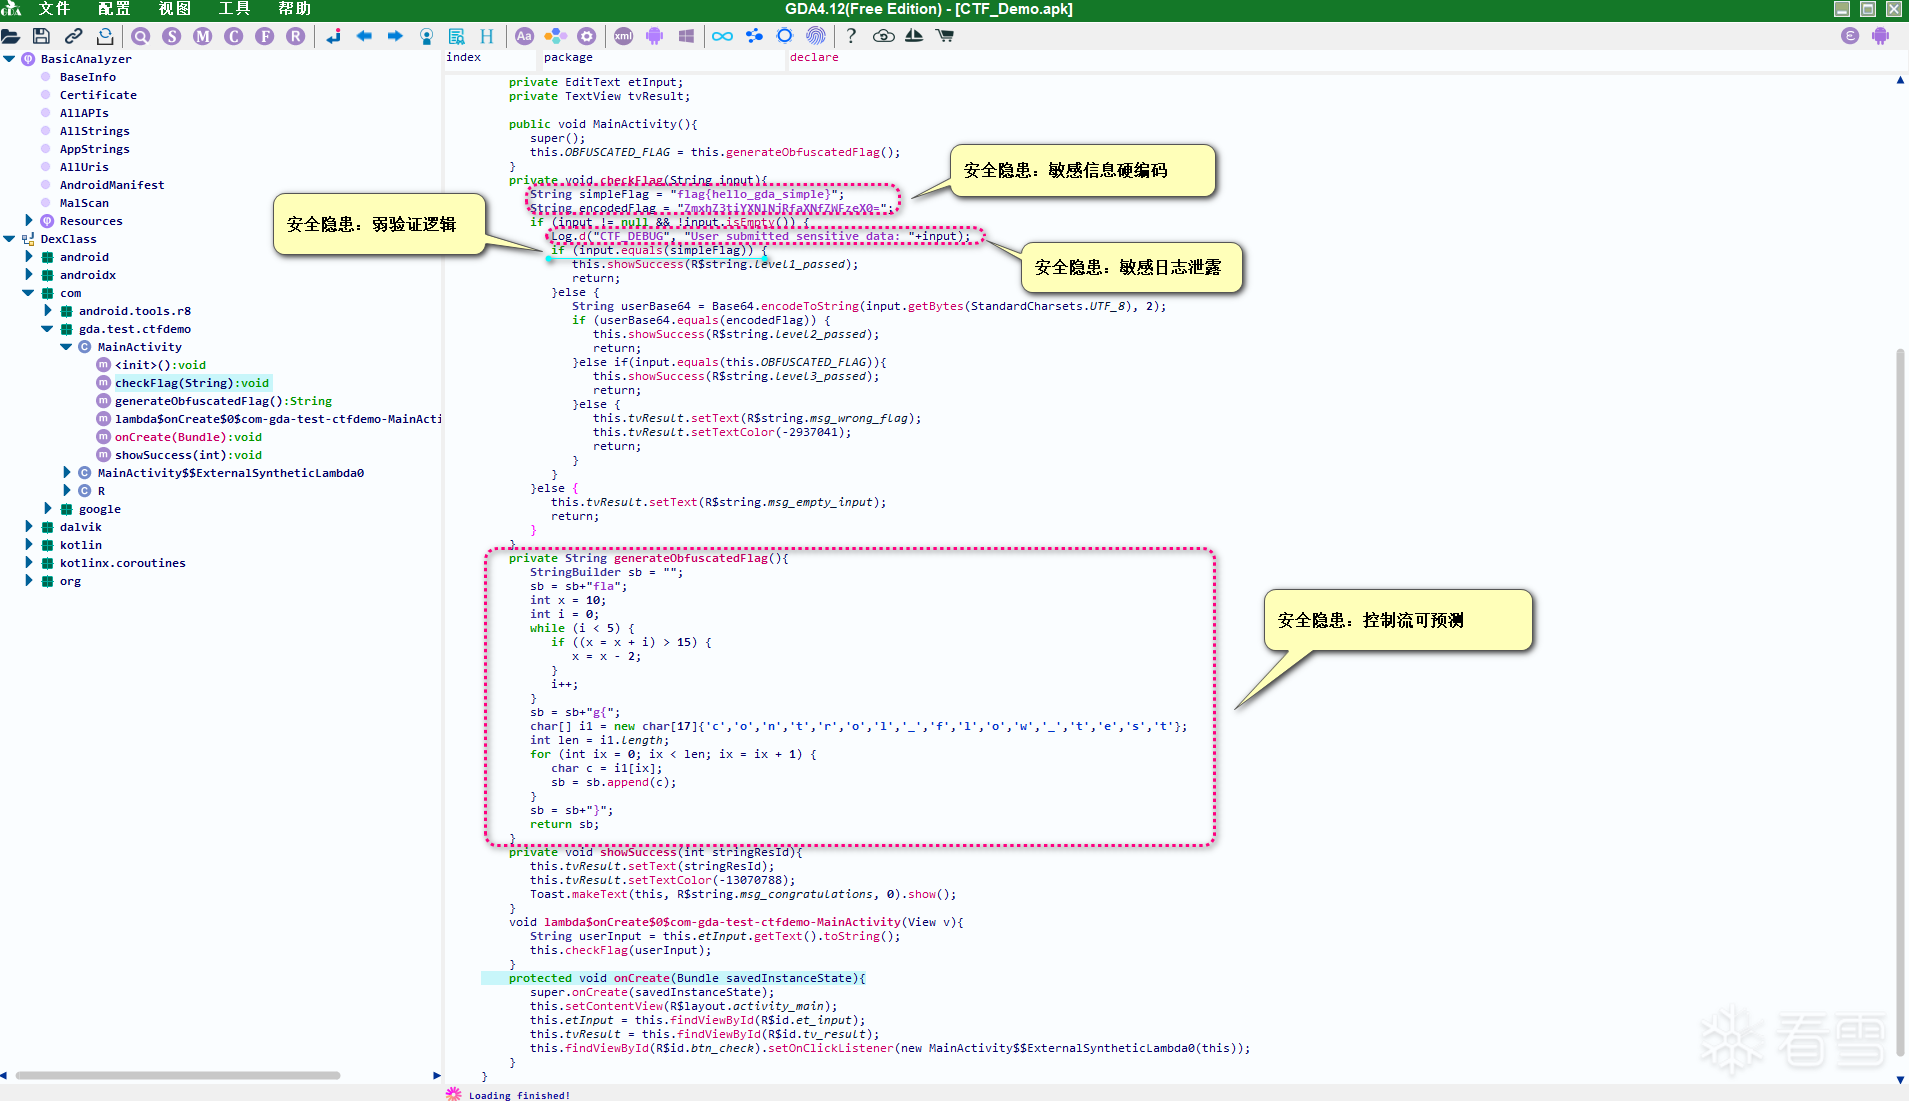Click the fingerprint toolbar icon
The height and width of the screenshot is (1101, 1909).
816,36
